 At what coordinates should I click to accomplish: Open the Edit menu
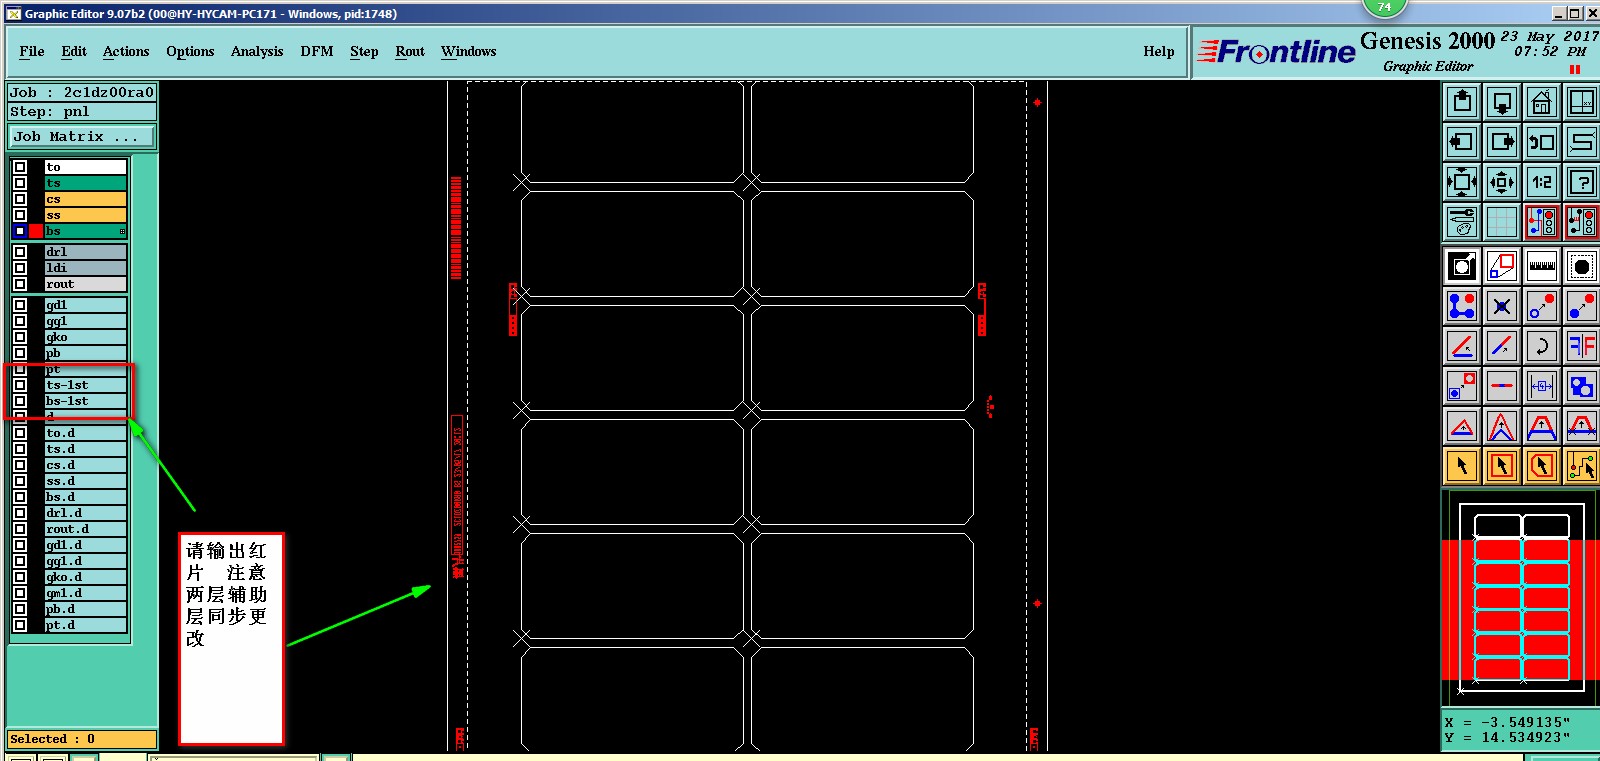(x=74, y=52)
